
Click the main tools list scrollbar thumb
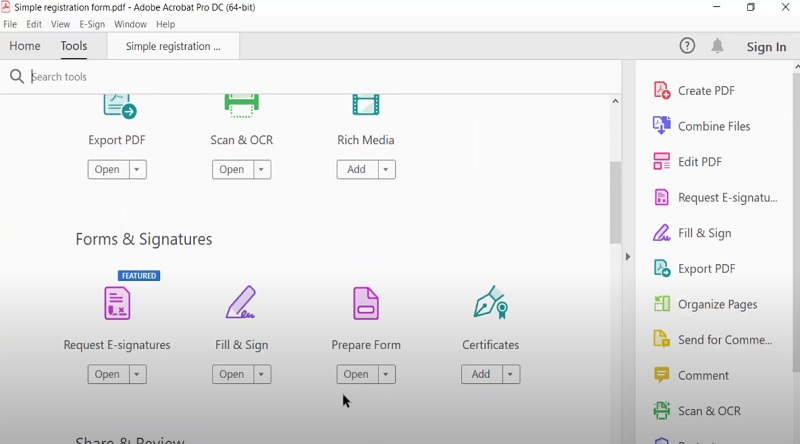pyautogui.click(x=615, y=202)
